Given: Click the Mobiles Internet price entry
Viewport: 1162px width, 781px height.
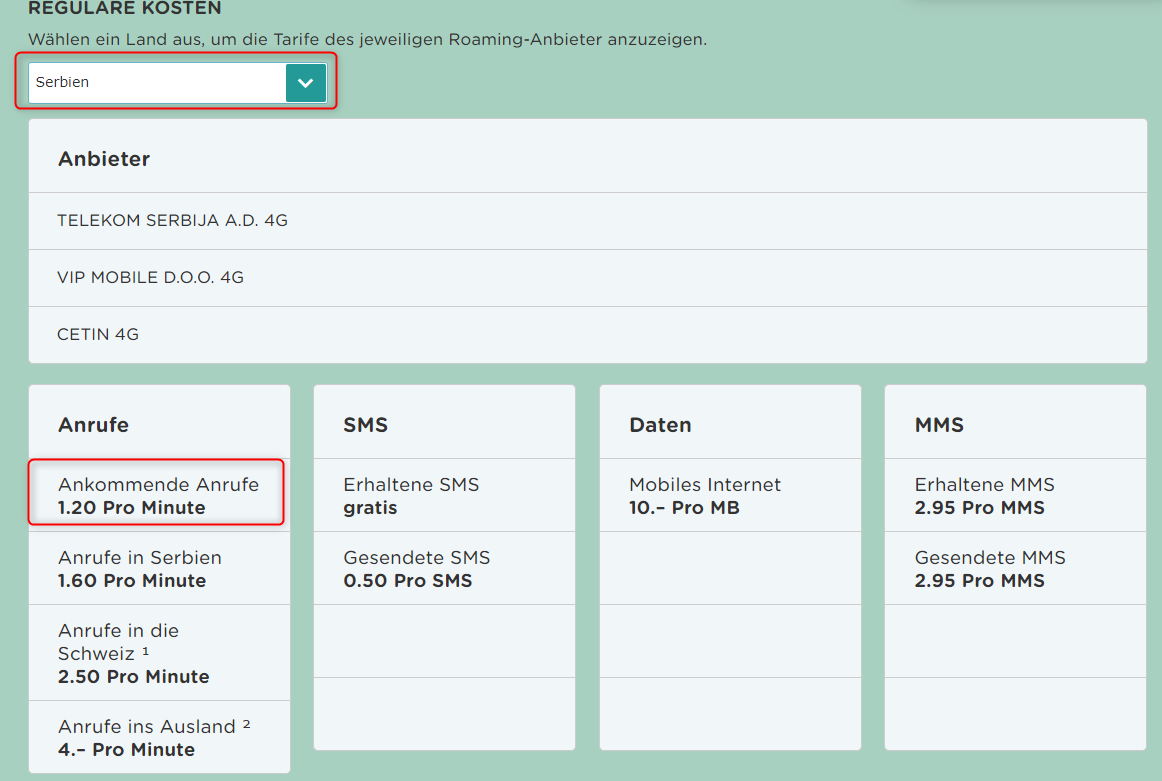Looking at the screenshot, I should (705, 496).
